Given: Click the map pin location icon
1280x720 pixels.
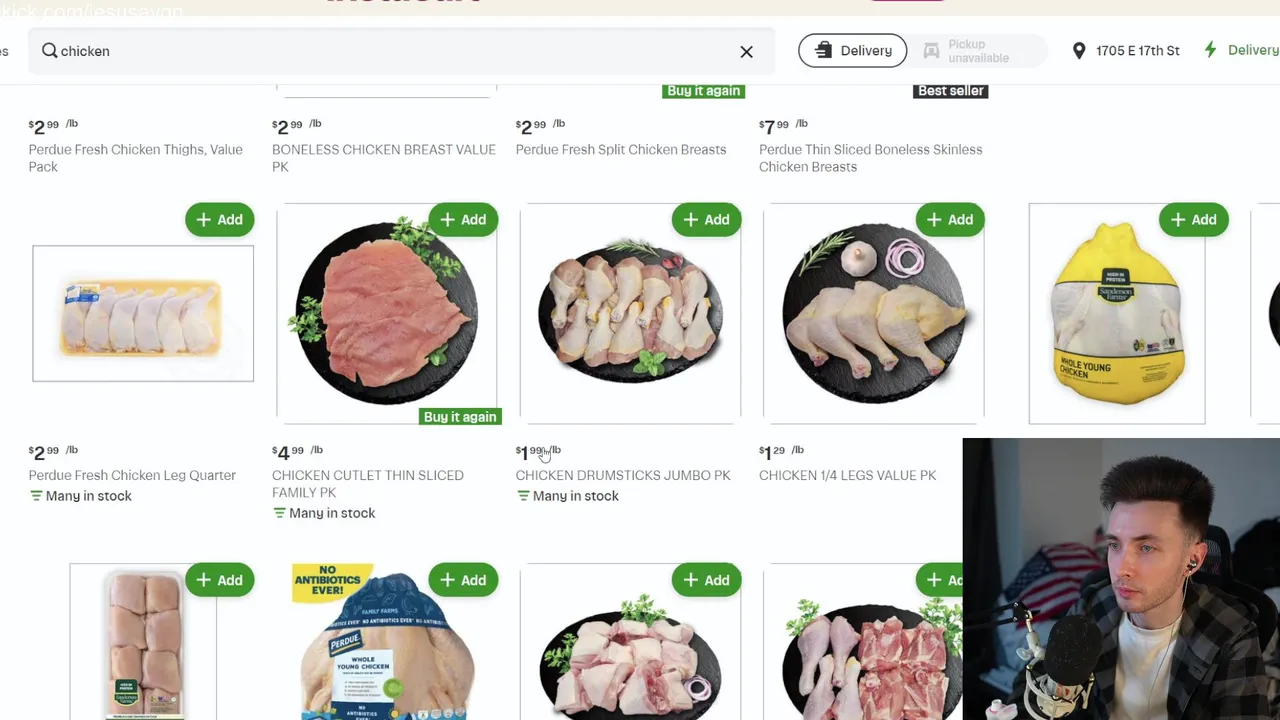Looking at the screenshot, I should (x=1079, y=51).
